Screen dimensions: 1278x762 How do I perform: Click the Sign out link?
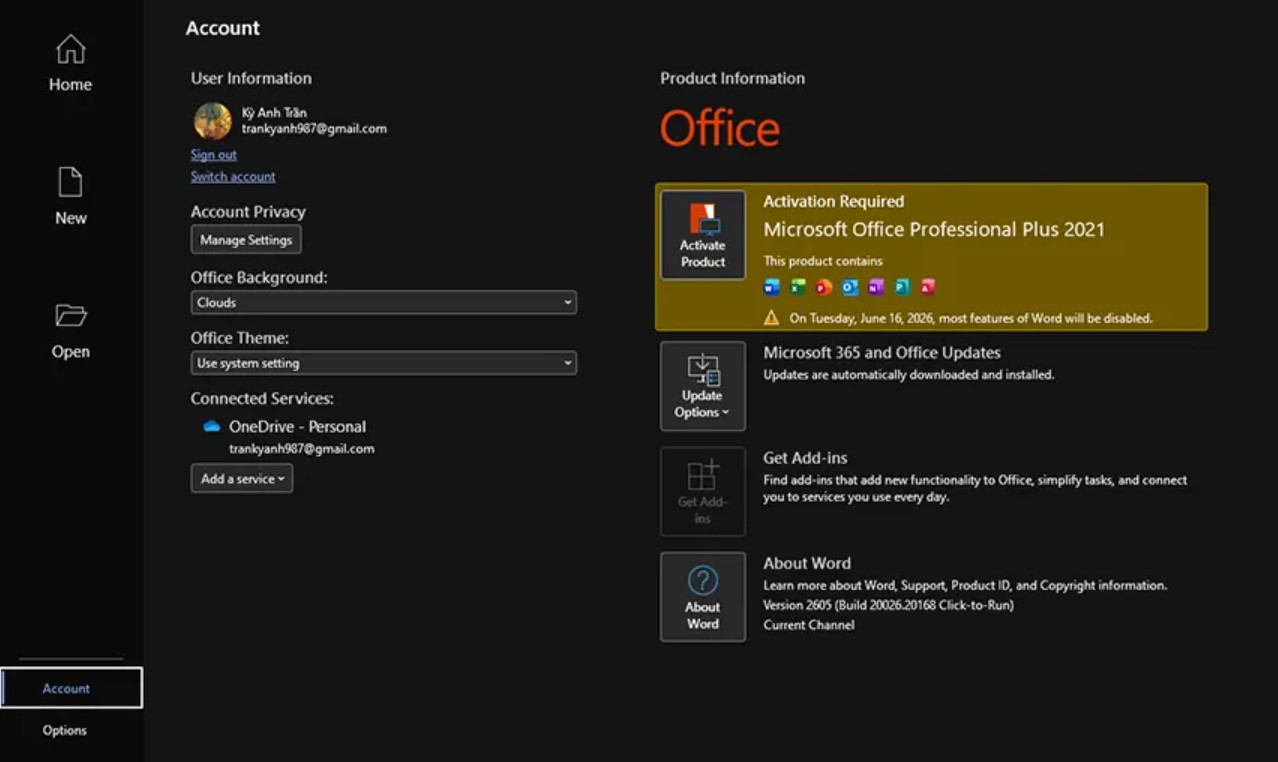click(214, 154)
